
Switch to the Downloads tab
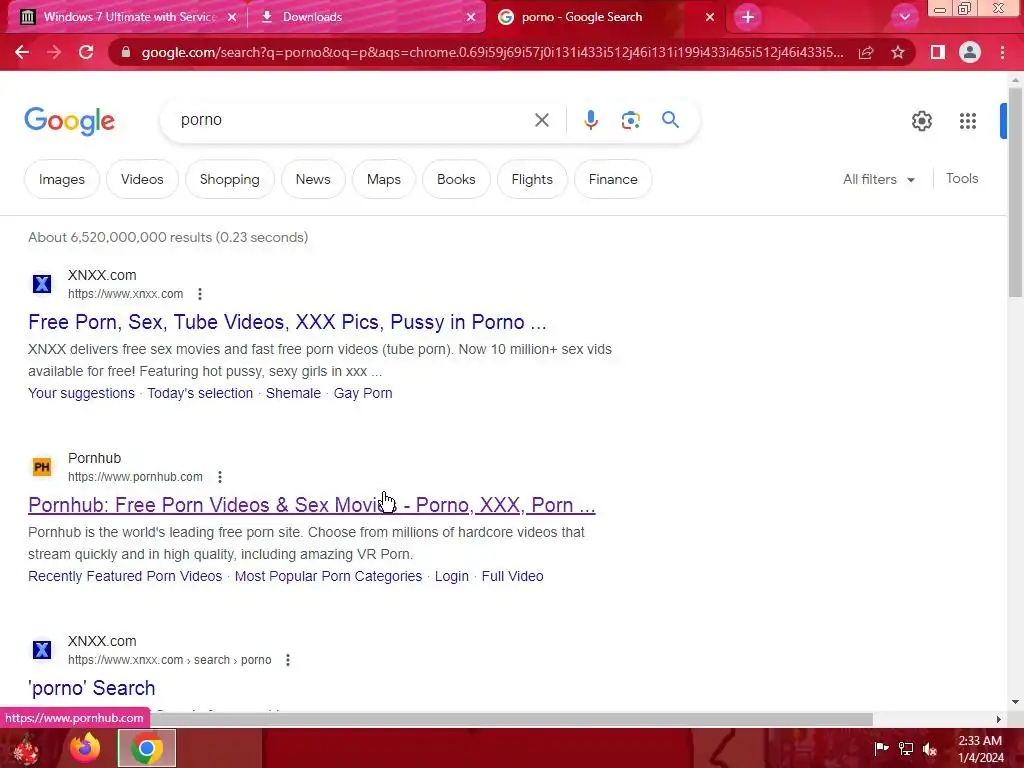pyautogui.click(x=366, y=17)
